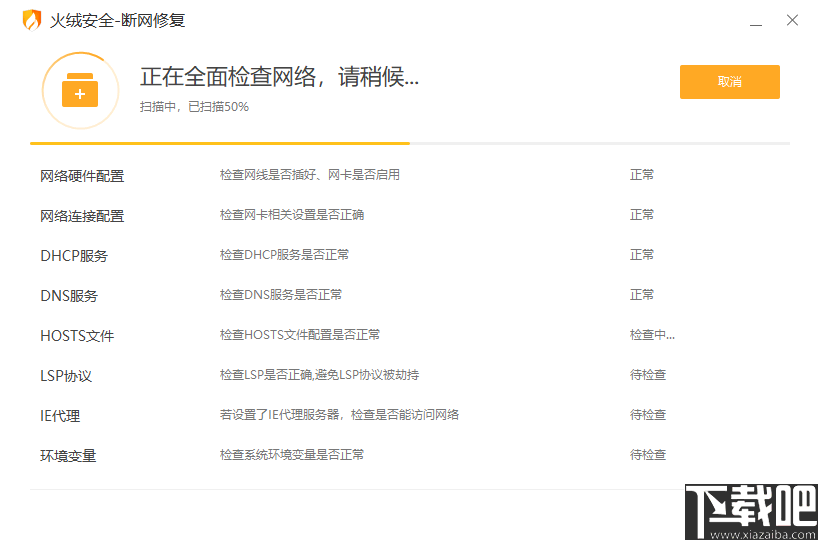Select the LSP协议 row label

[x=66, y=376]
